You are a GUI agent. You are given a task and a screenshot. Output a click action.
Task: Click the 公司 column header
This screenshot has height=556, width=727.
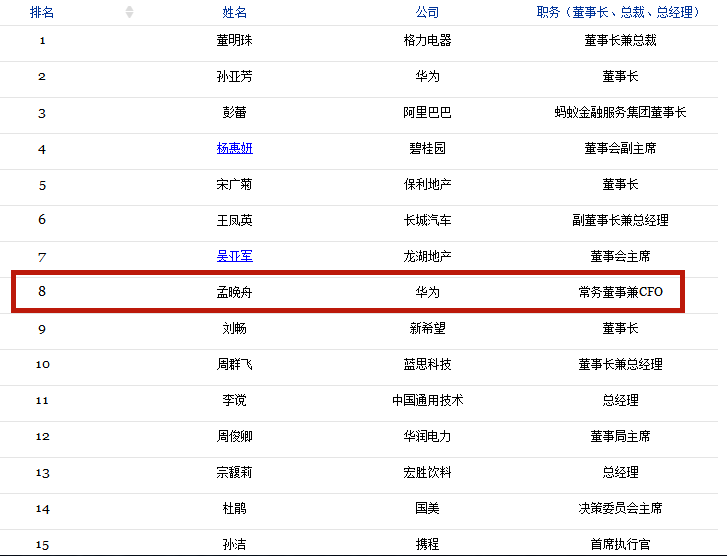[427, 13]
